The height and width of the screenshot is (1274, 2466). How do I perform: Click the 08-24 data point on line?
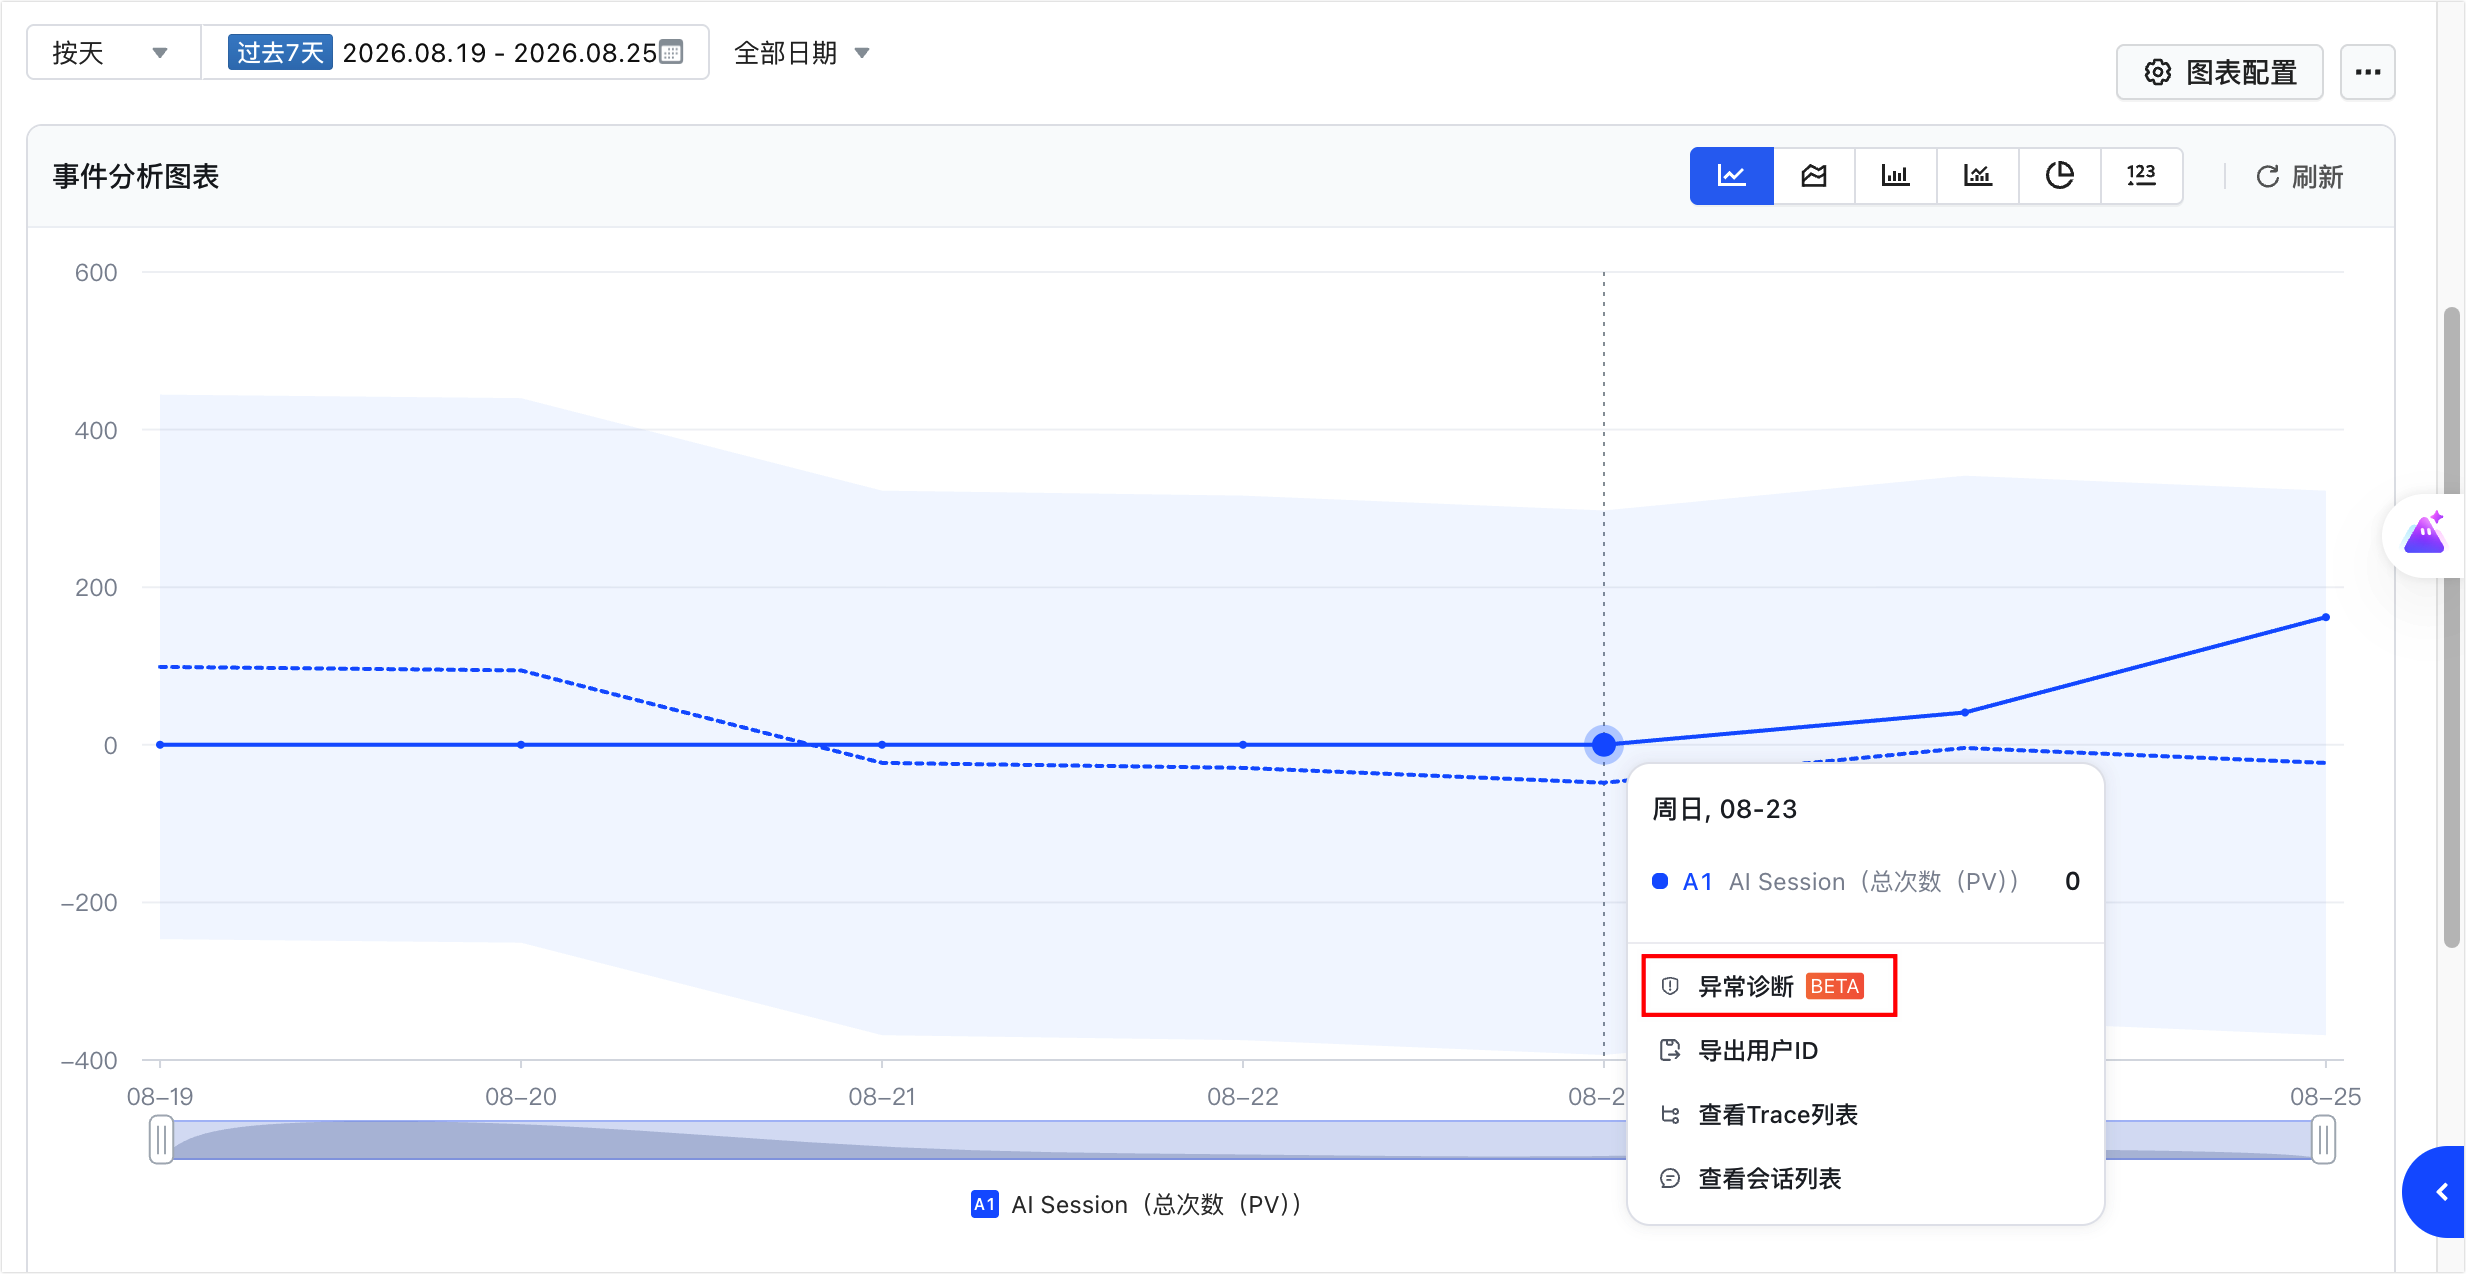tap(1964, 712)
